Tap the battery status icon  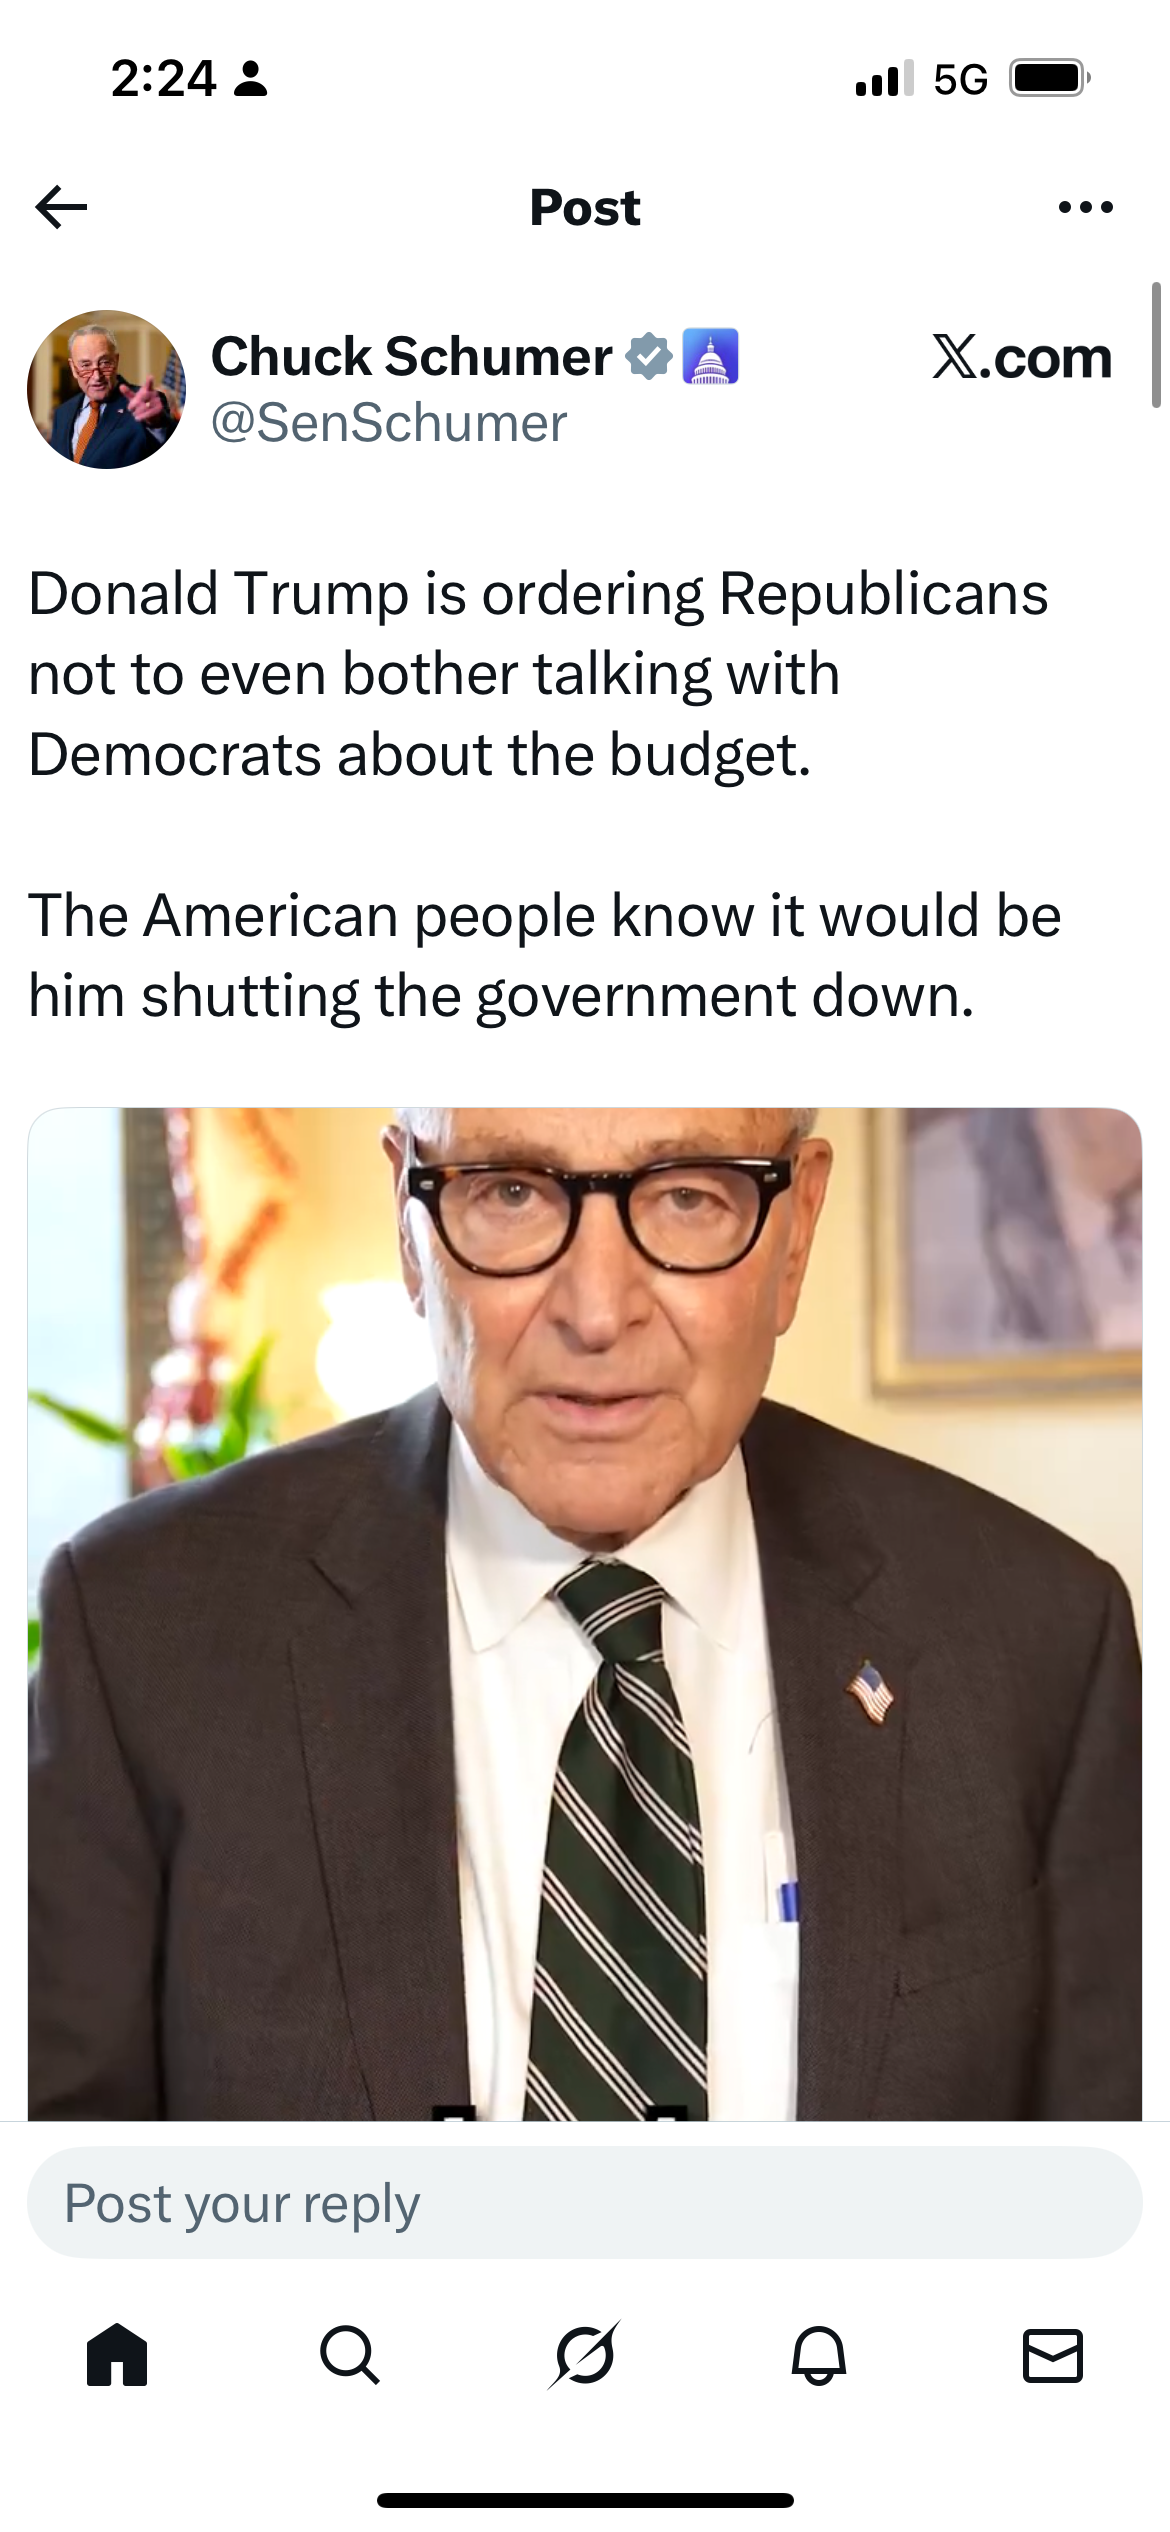click(1049, 78)
